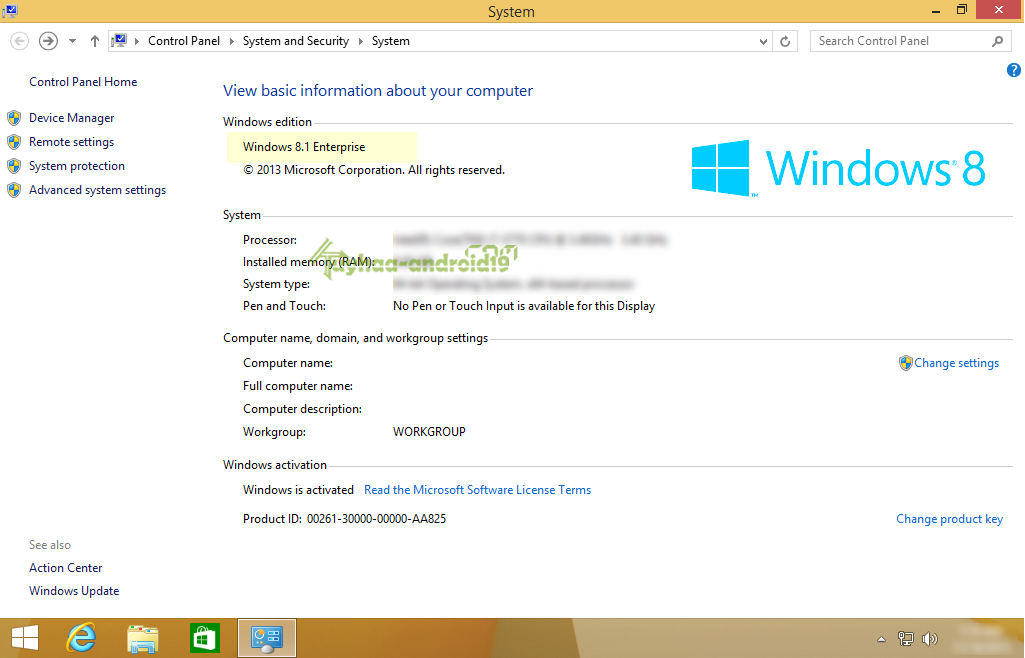Open Remote settings
Image resolution: width=1025 pixels, height=658 pixels.
click(71, 142)
